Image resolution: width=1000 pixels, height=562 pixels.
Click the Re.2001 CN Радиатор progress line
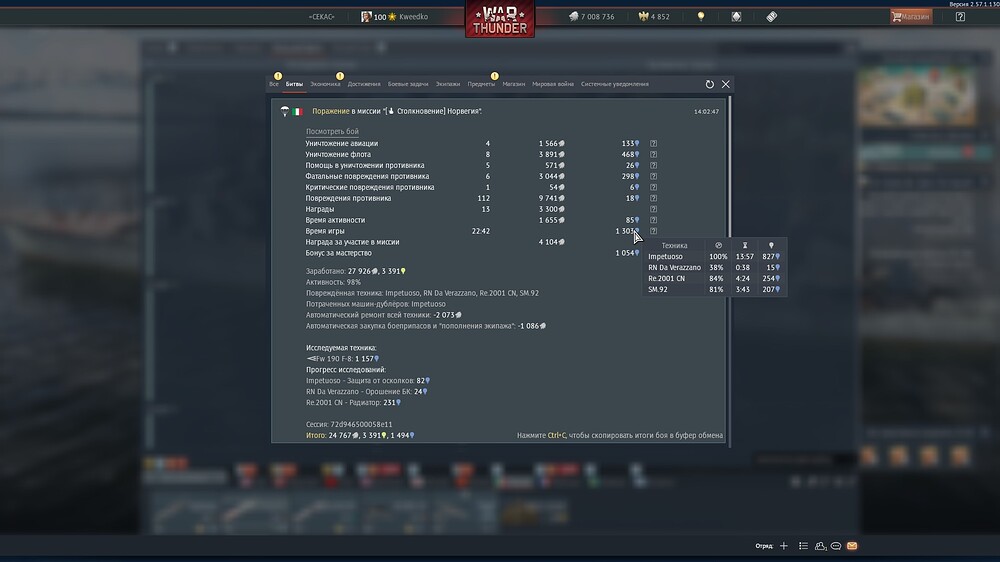[353, 403]
